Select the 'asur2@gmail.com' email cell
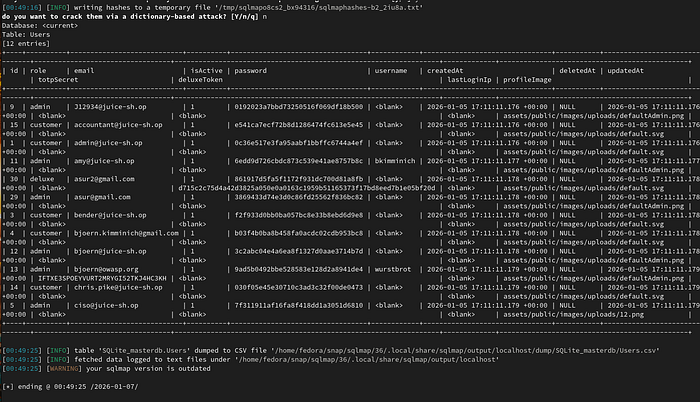 104,179
